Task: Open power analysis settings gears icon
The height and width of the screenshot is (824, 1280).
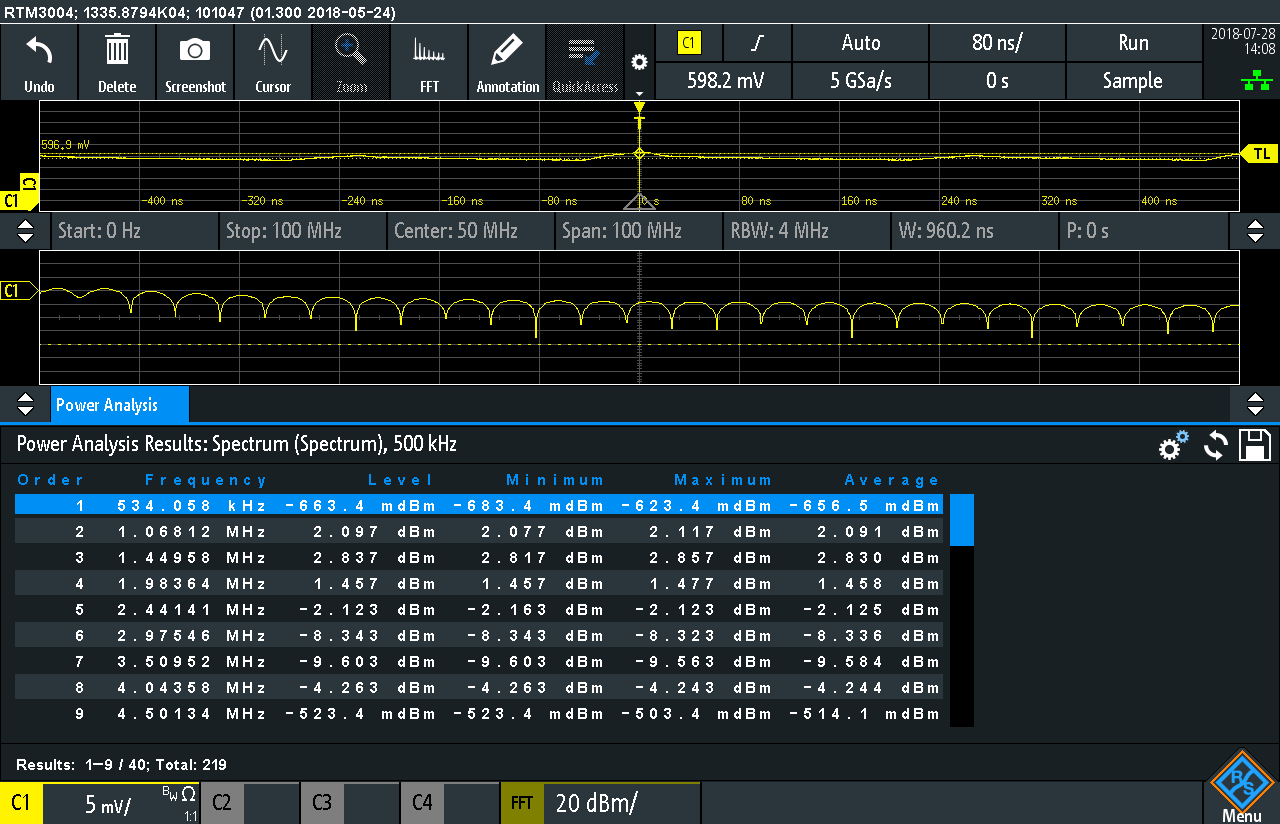Action: pyautogui.click(x=1173, y=445)
